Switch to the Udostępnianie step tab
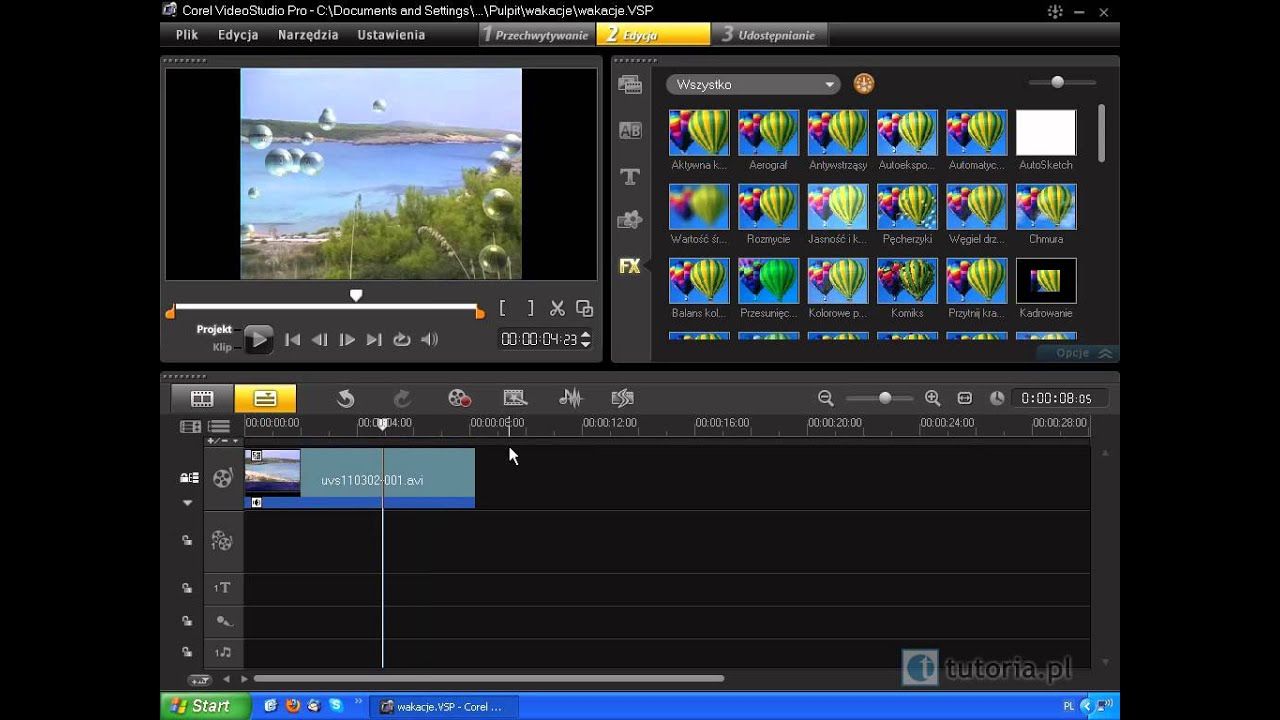The height and width of the screenshot is (720, 1280). (x=769, y=34)
